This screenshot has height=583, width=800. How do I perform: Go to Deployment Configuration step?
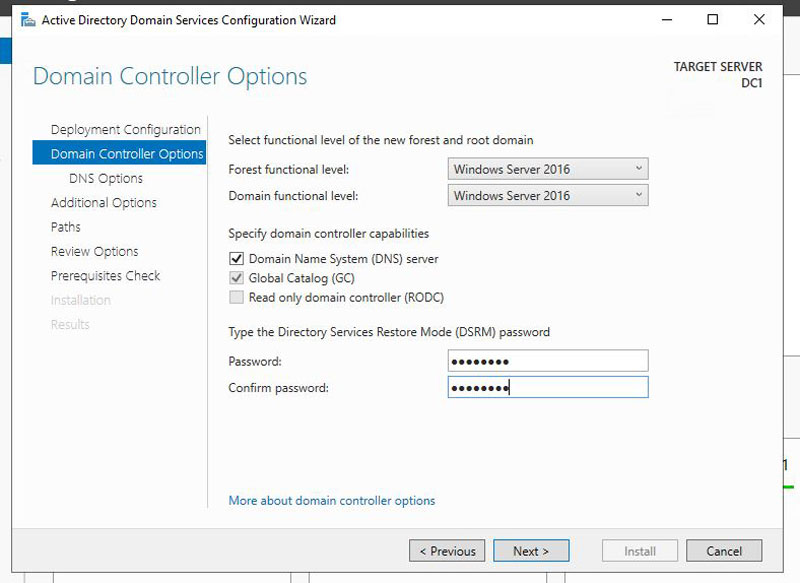(126, 130)
